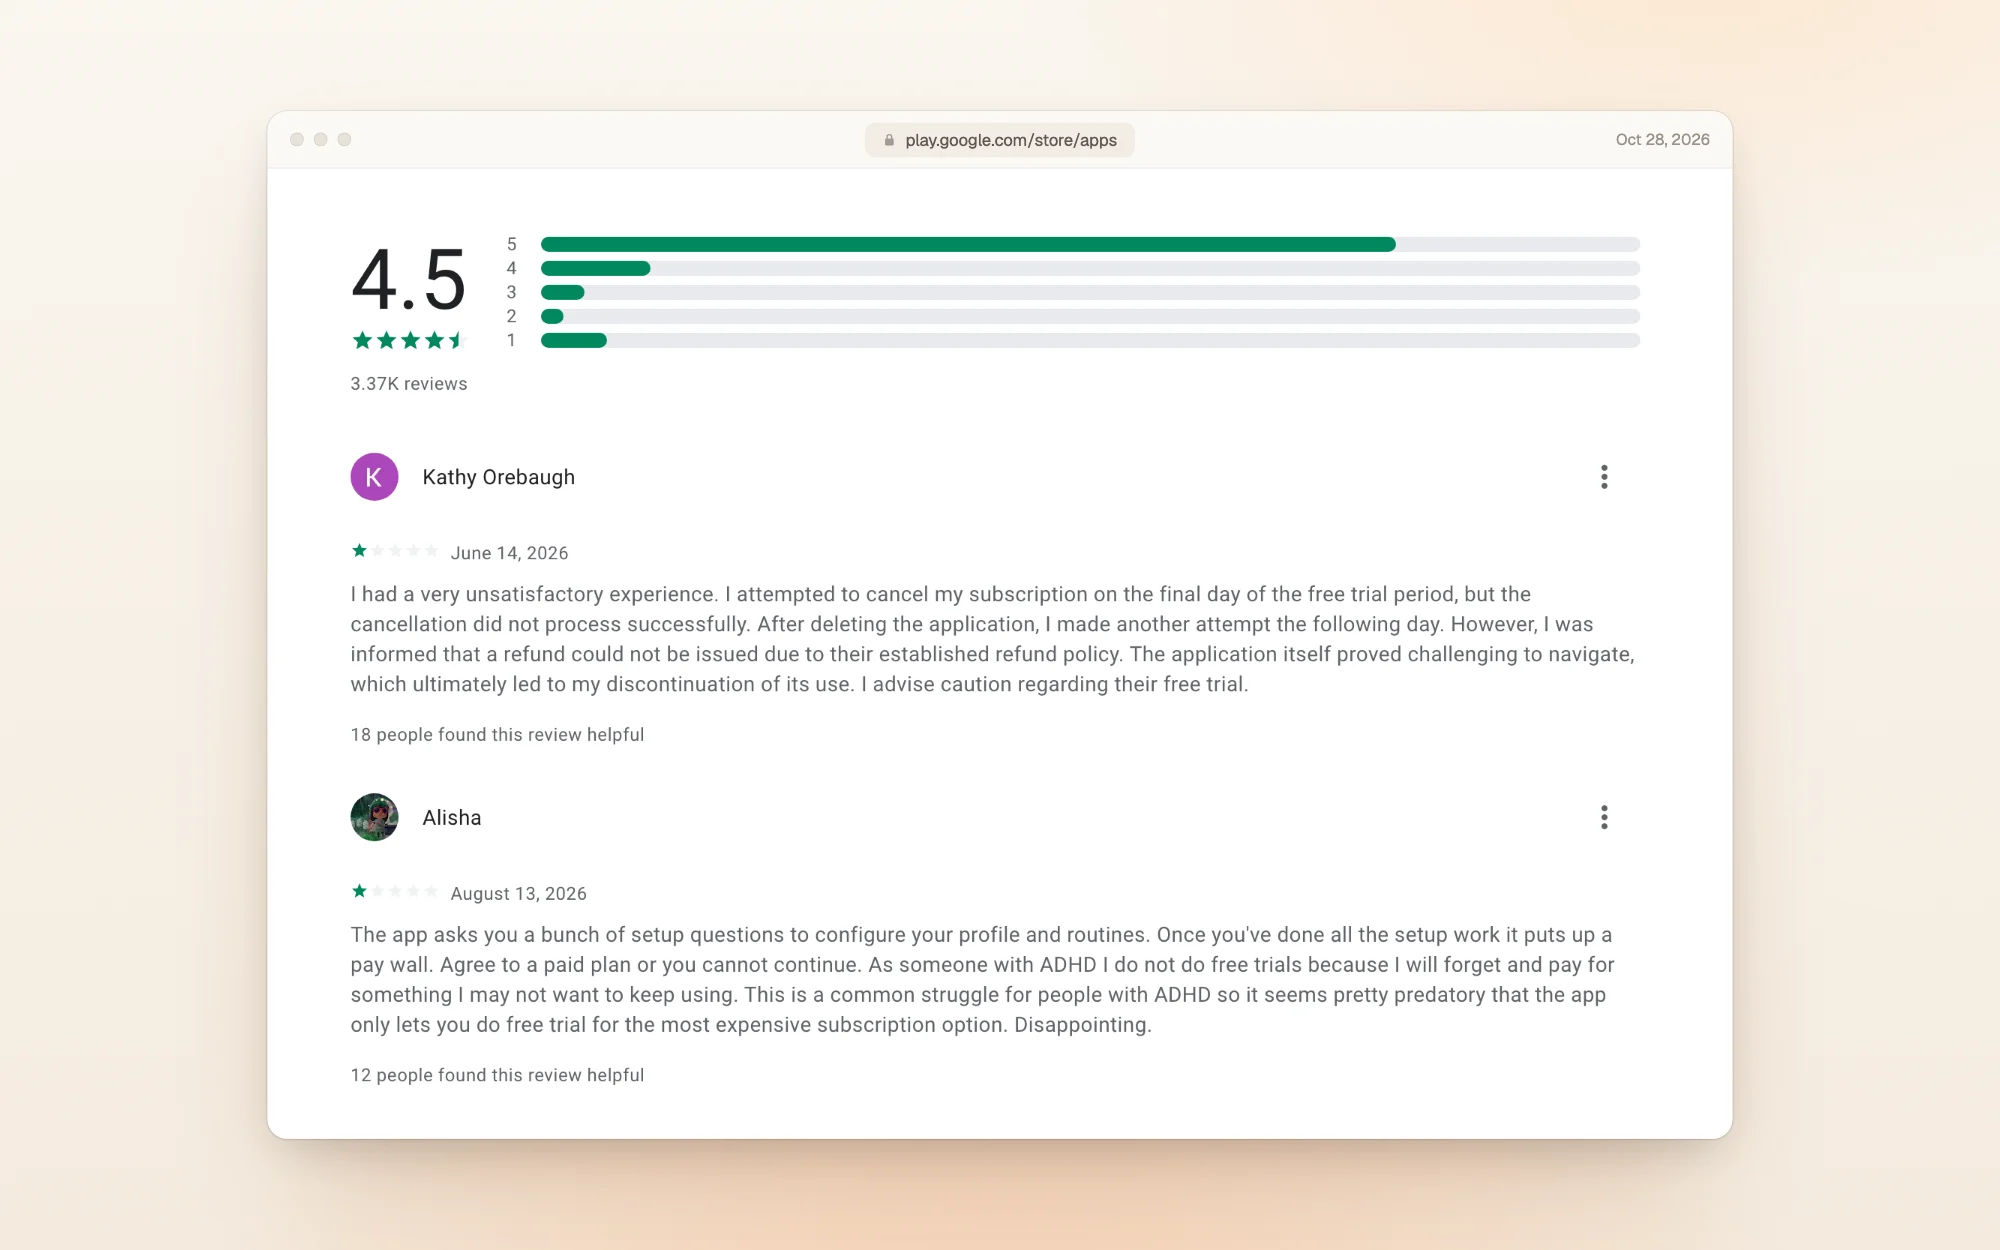Click Kathy Orebaugh's purple K avatar
The width and height of the screenshot is (2000, 1250).
tap(374, 477)
